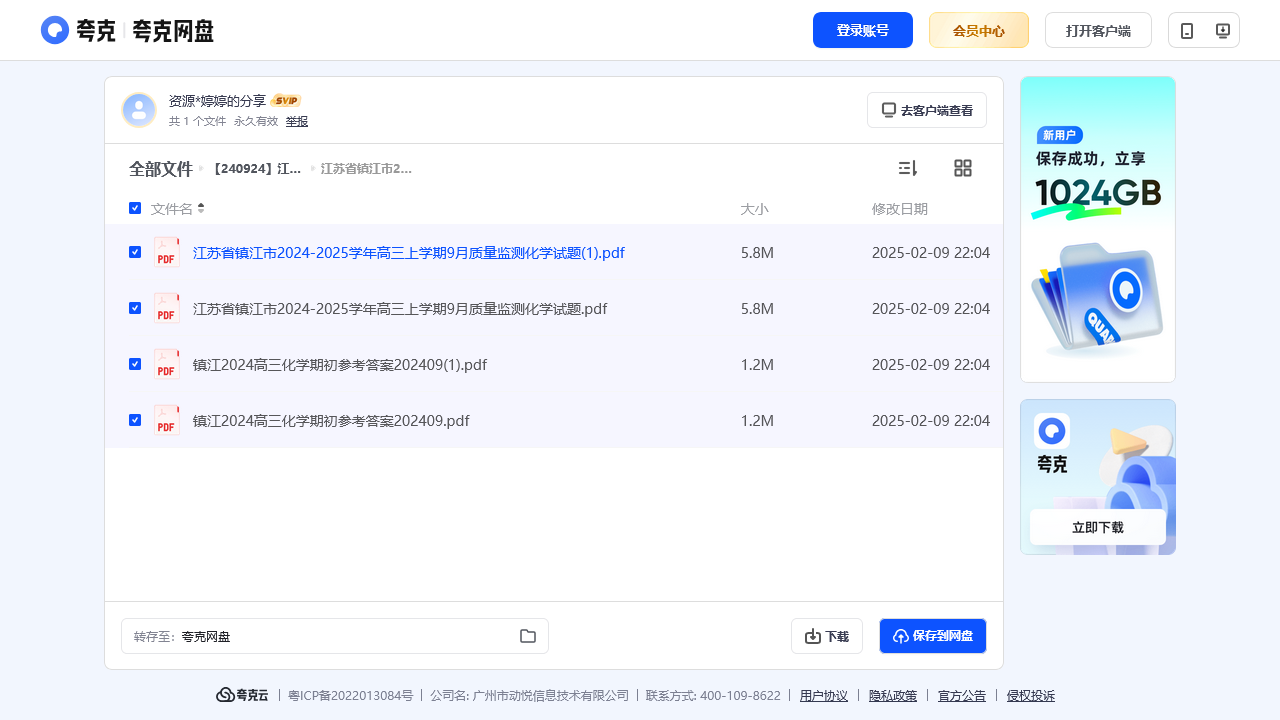Open 侵权投诉 footer link
This screenshot has width=1280, height=720.
1031,696
